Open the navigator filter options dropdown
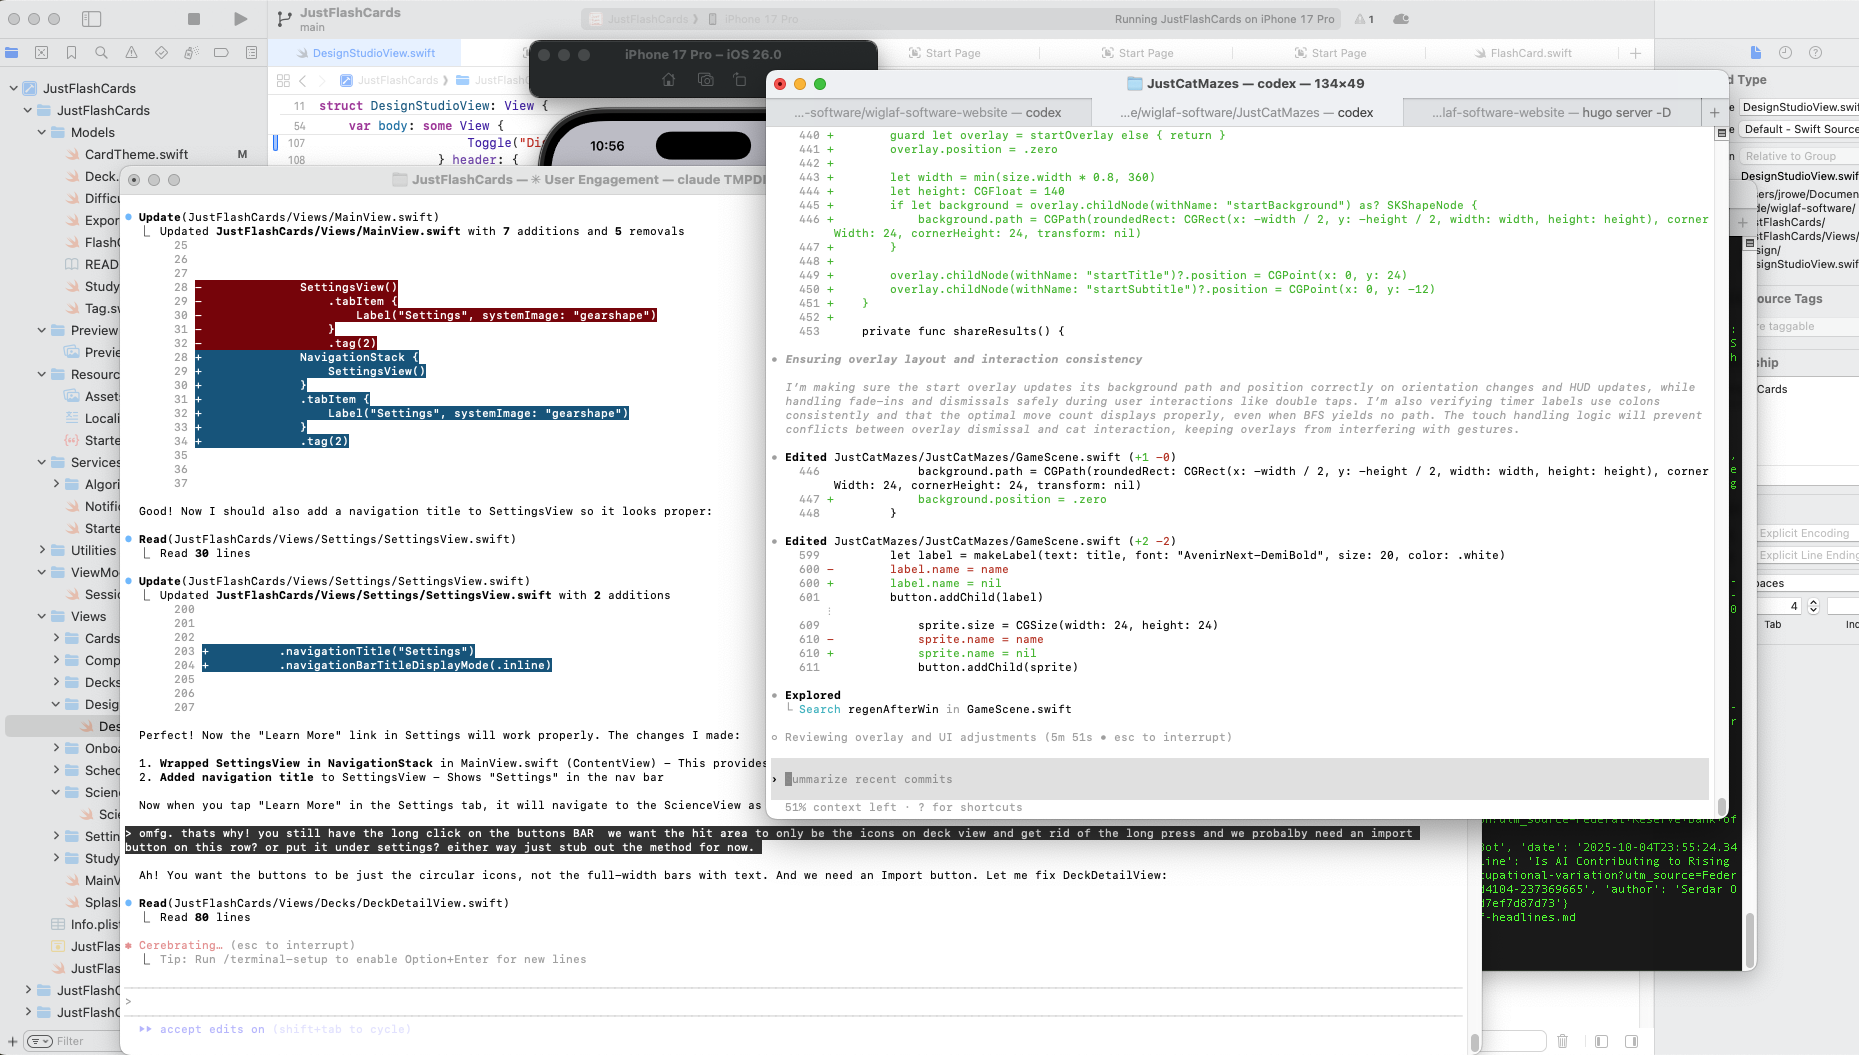This screenshot has height=1055, width=1859. coord(39,1041)
